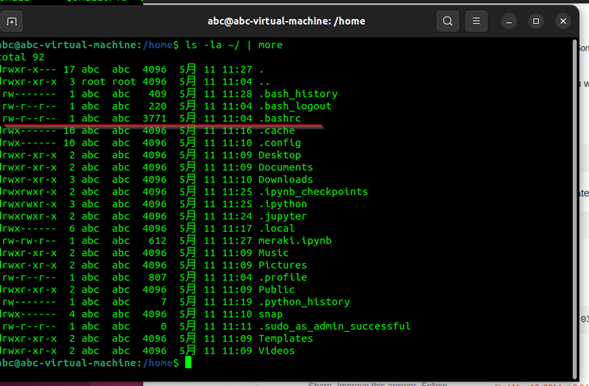Screen dimensions: 589x386
Task: Click the 'total 92' output line
Action: (22, 57)
